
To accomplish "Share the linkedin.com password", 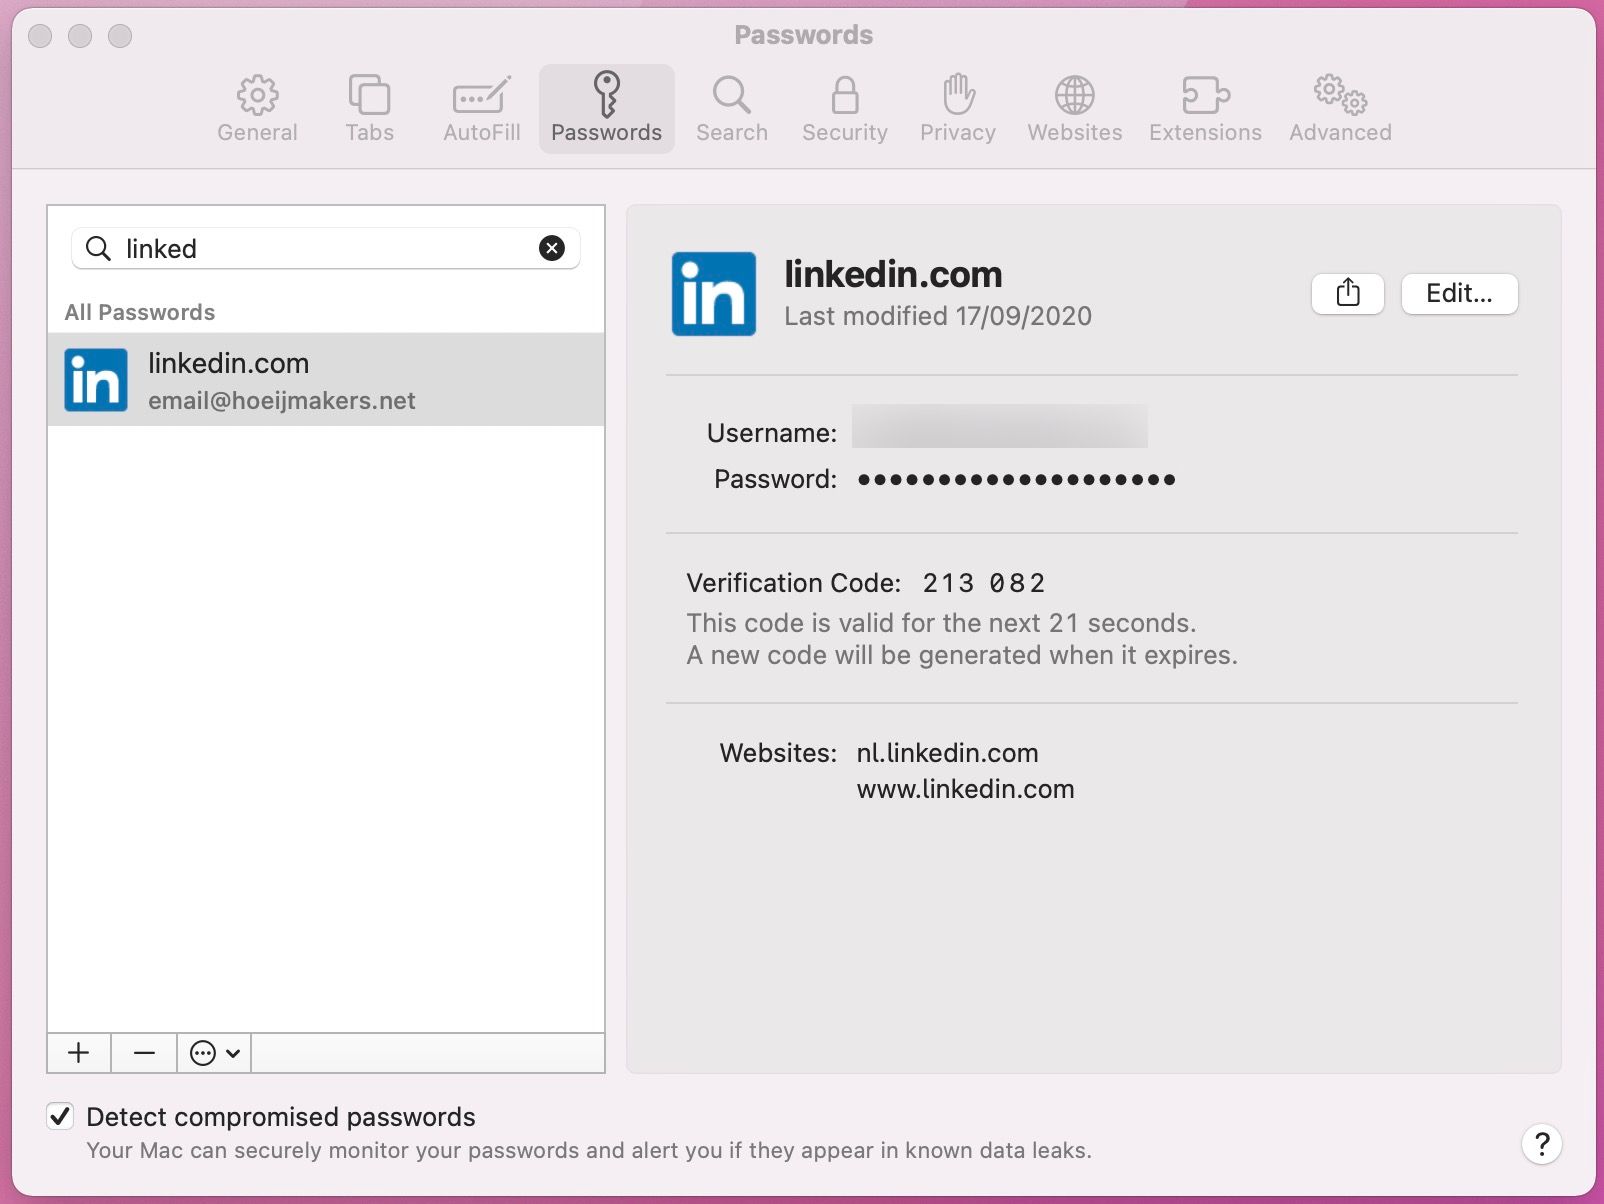I will [x=1347, y=294].
